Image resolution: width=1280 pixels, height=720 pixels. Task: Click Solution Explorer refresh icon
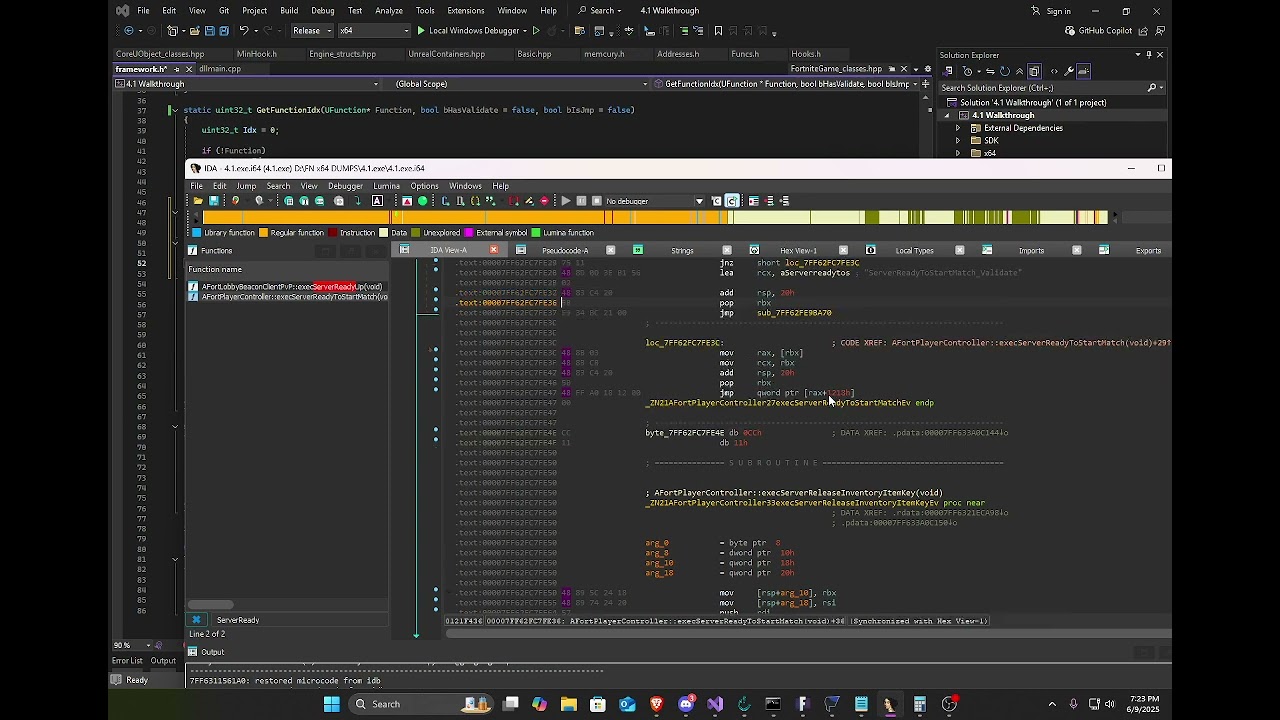point(1005,71)
